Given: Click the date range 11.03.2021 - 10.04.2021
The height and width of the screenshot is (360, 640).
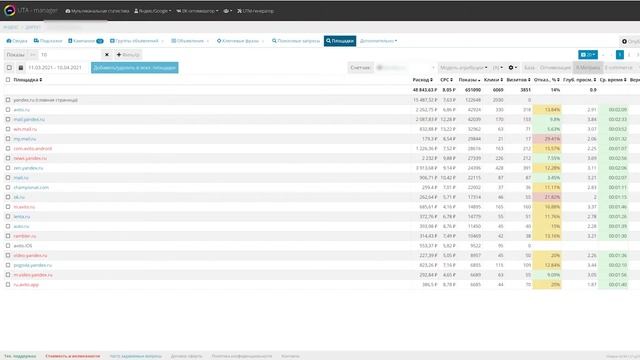Looking at the screenshot, I should tap(55, 67).
